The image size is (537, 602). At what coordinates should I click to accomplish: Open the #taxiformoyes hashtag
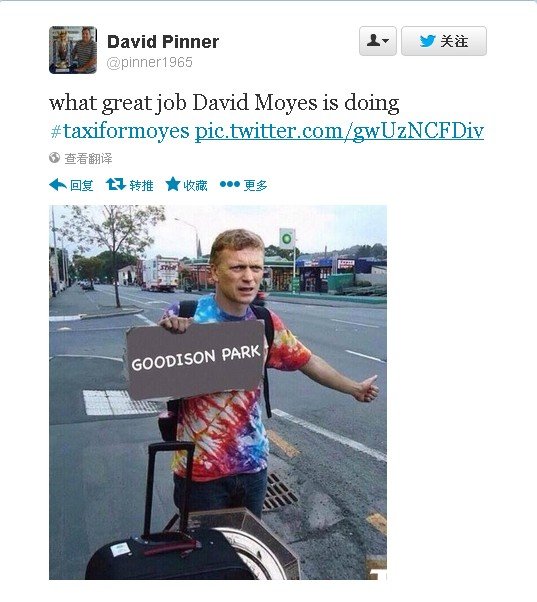point(120,131)
